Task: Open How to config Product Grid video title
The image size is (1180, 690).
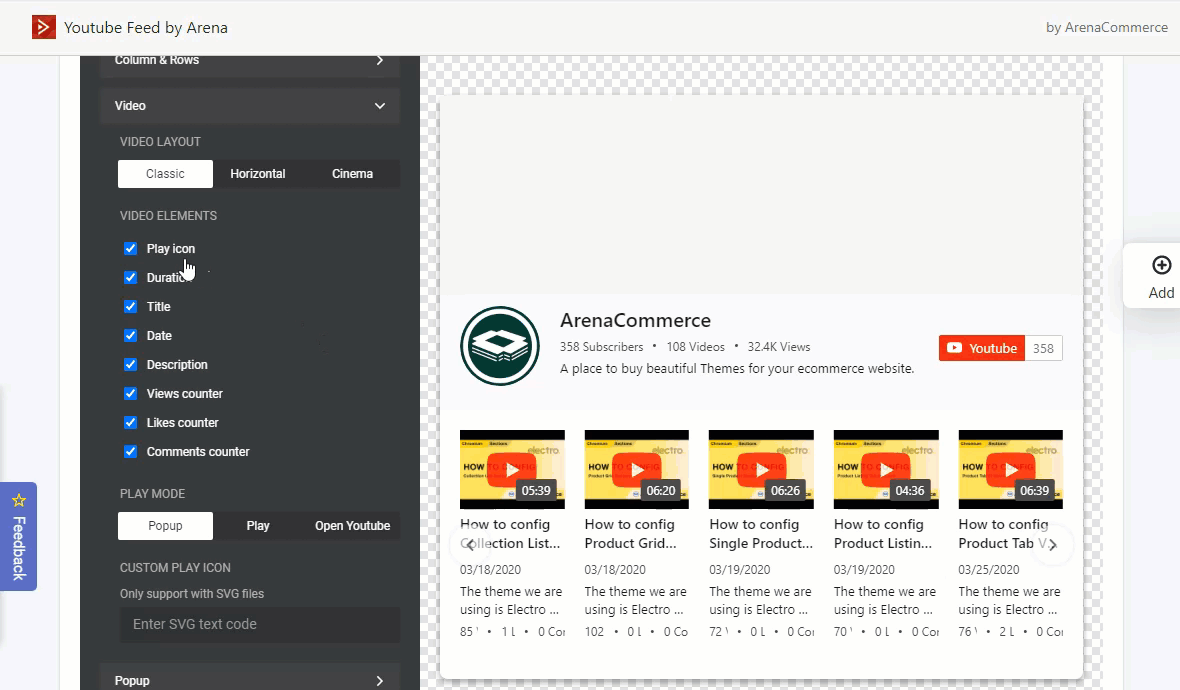Action: 631,533
